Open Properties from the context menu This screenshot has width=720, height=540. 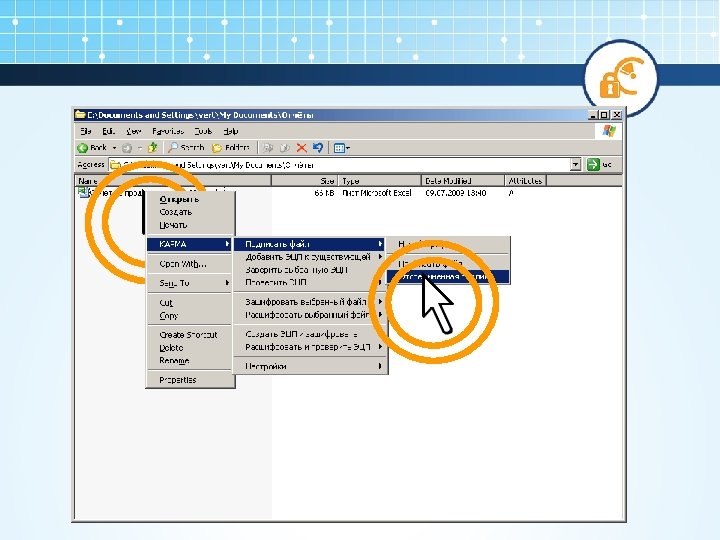(189, 380)
